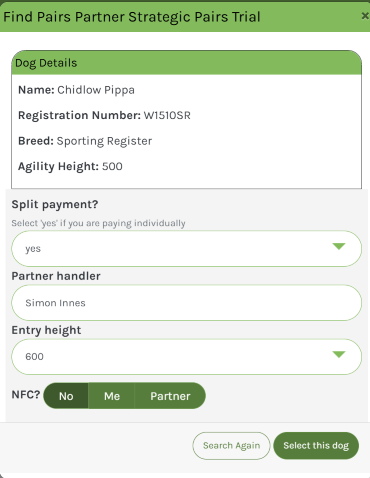
Task: Click the Split payment dropdown arrow
Action: point(339,246)
